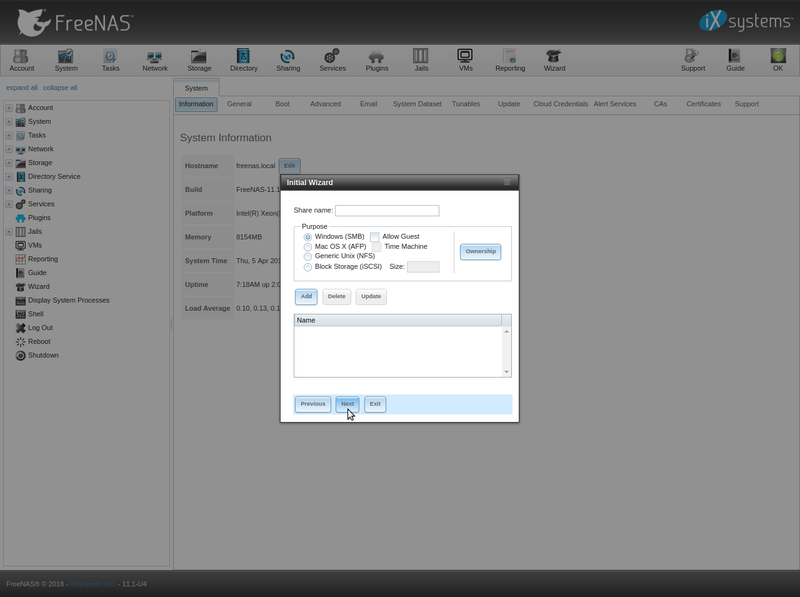Focus the Share name input field
This screenshot has height=597, width=800.
point(387,210)
